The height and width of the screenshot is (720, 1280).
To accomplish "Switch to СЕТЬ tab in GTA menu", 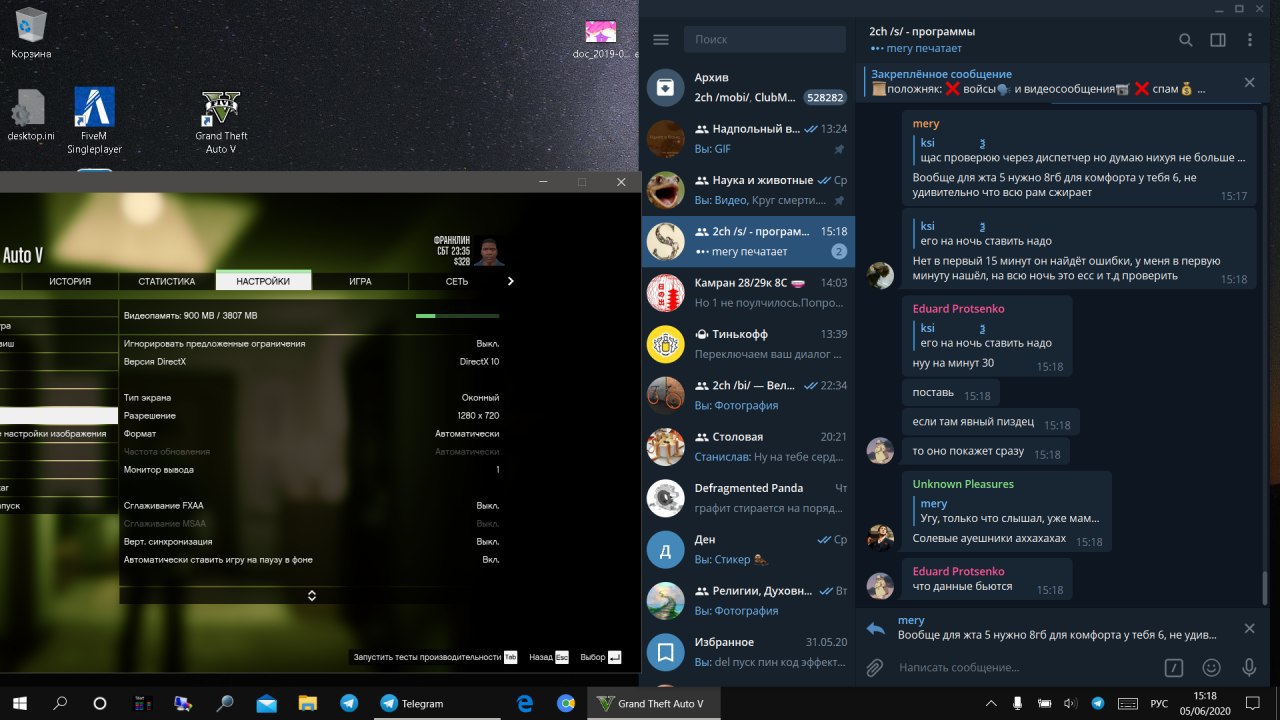I will [x=457, y=281].
